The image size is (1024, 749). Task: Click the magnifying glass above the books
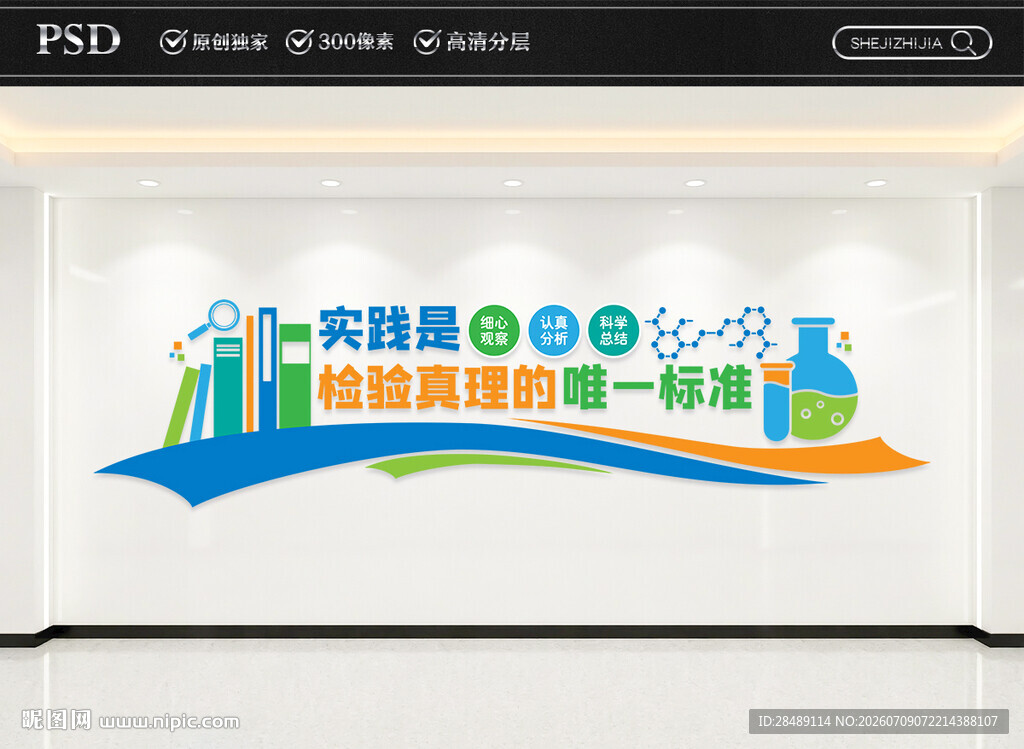(x=216, y=319)
